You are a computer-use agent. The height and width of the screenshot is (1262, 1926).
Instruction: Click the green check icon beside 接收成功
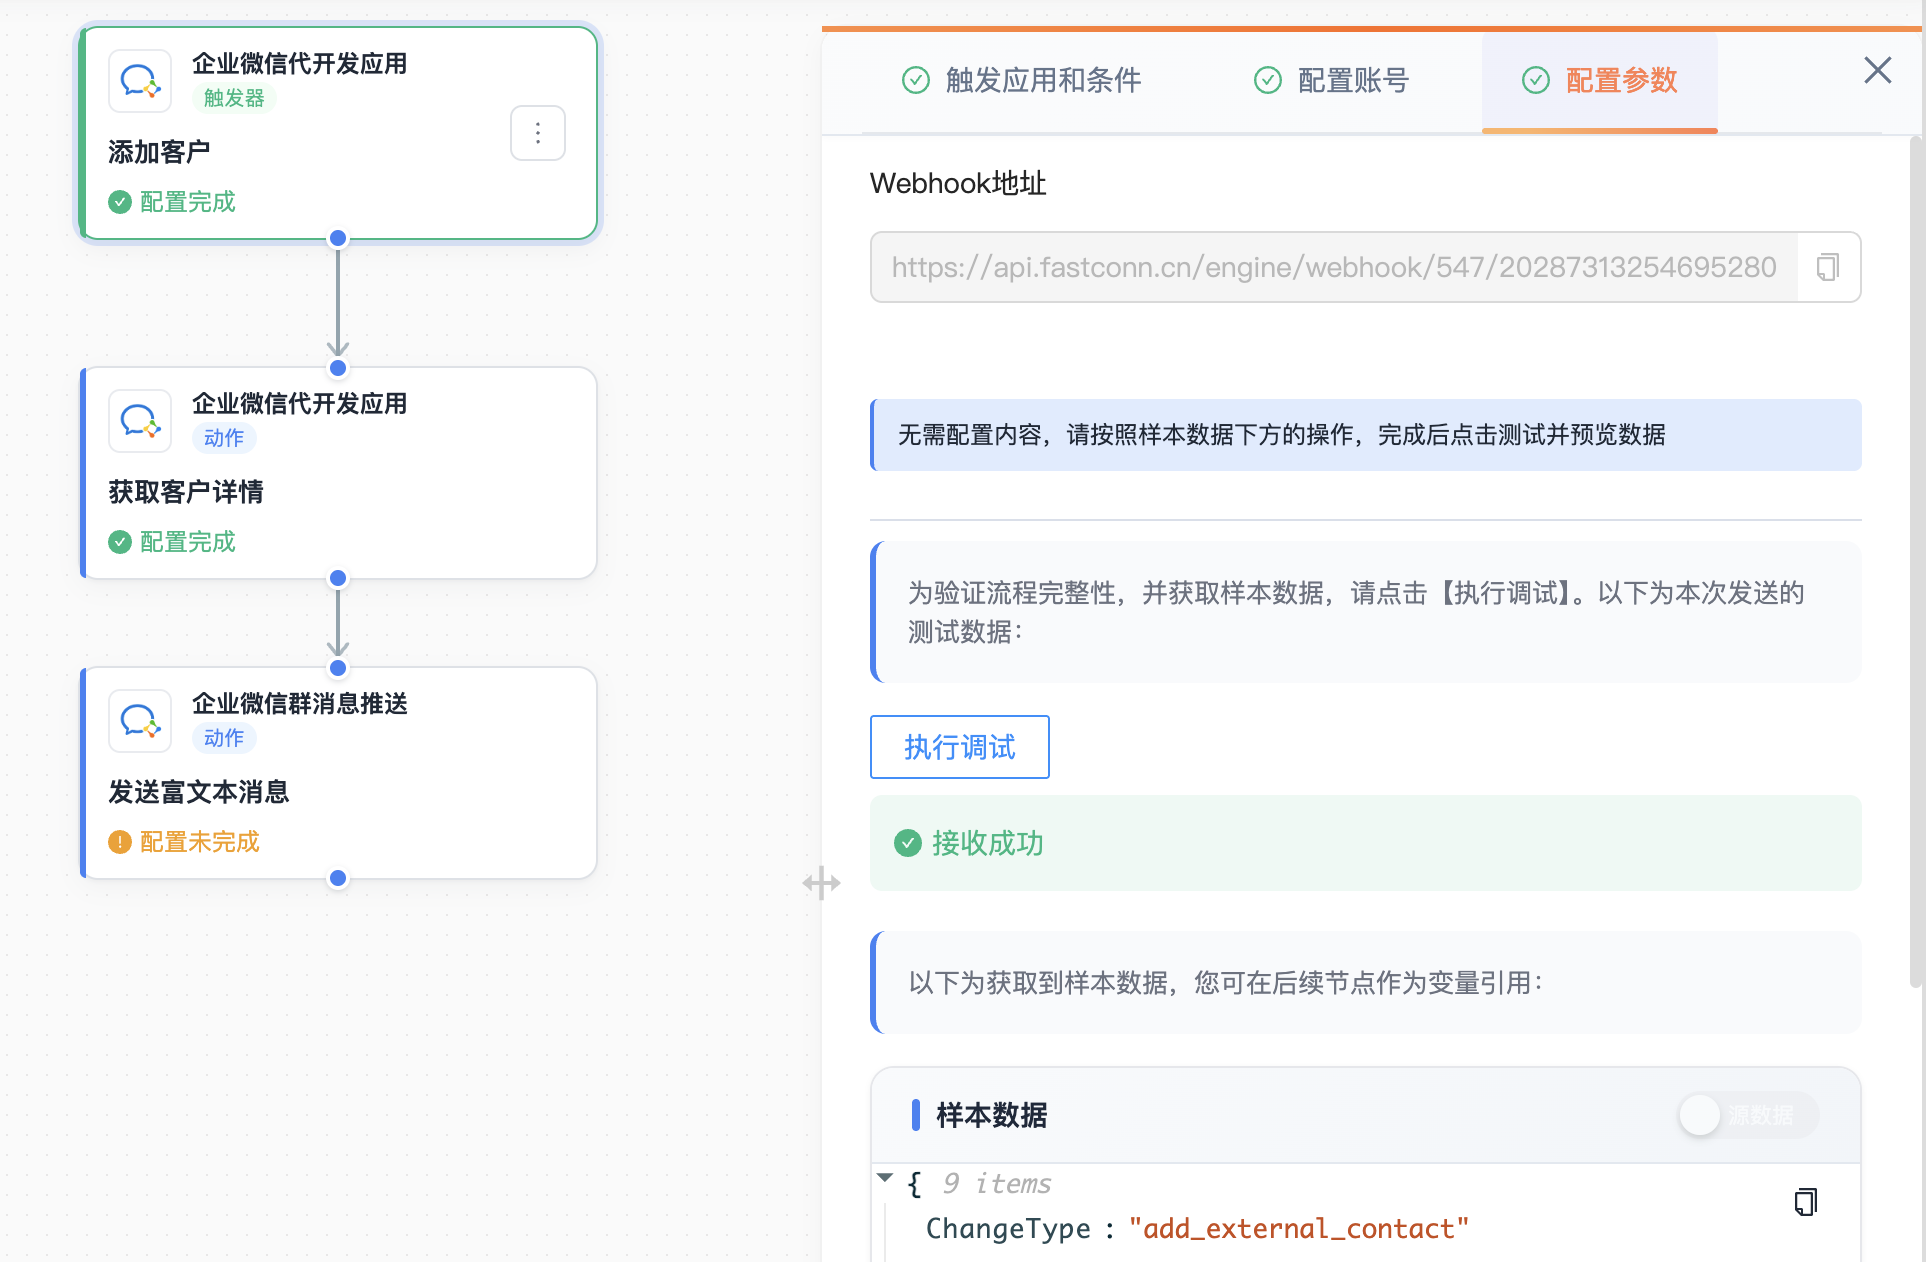click(908, 843)
